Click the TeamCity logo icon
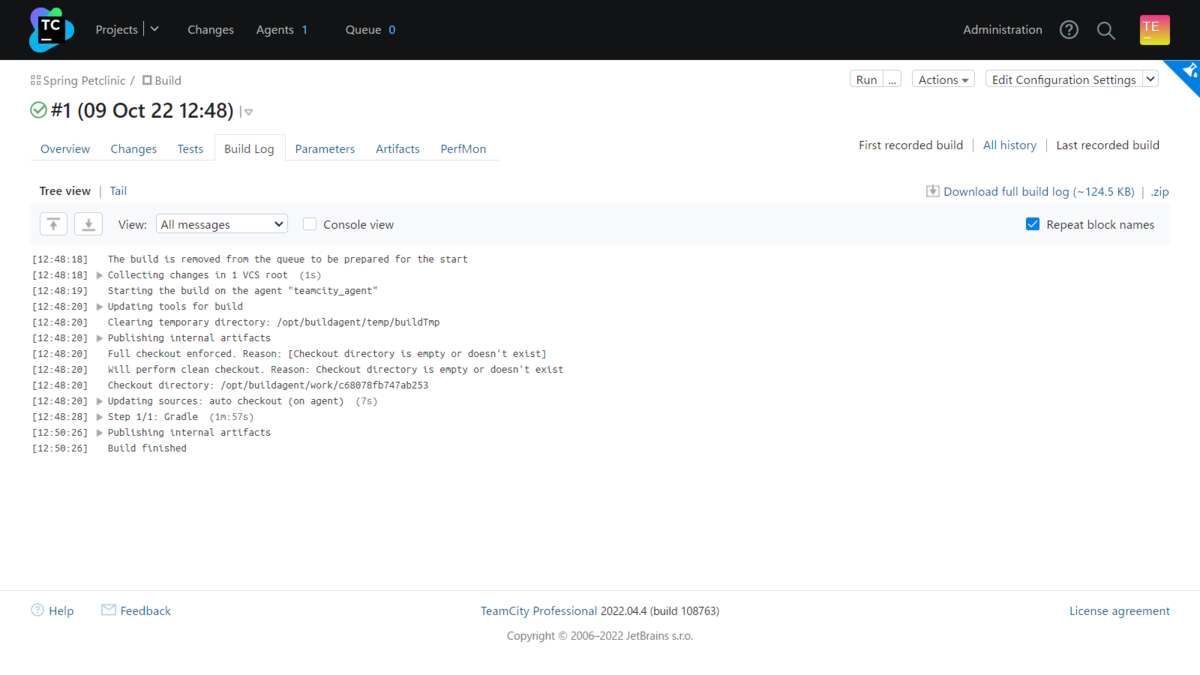This screenshot has width=1200, height=675. 51,30
